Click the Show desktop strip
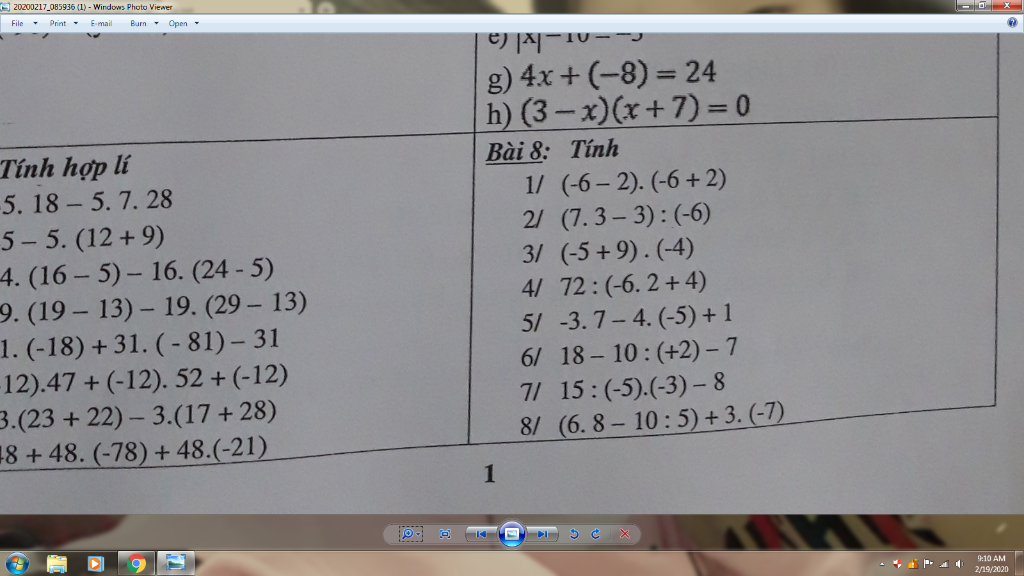 [1019, 564]
